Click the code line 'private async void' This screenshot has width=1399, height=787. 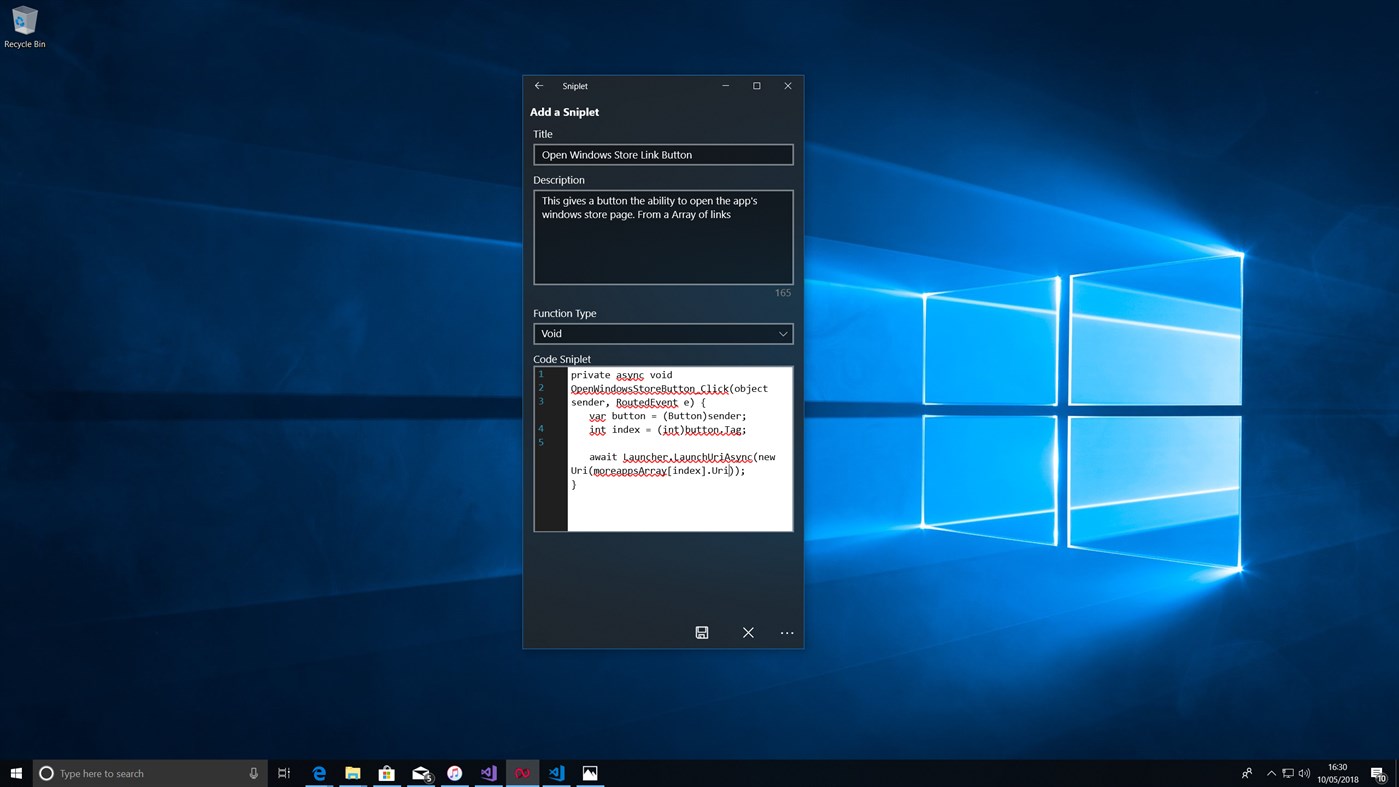621,375
